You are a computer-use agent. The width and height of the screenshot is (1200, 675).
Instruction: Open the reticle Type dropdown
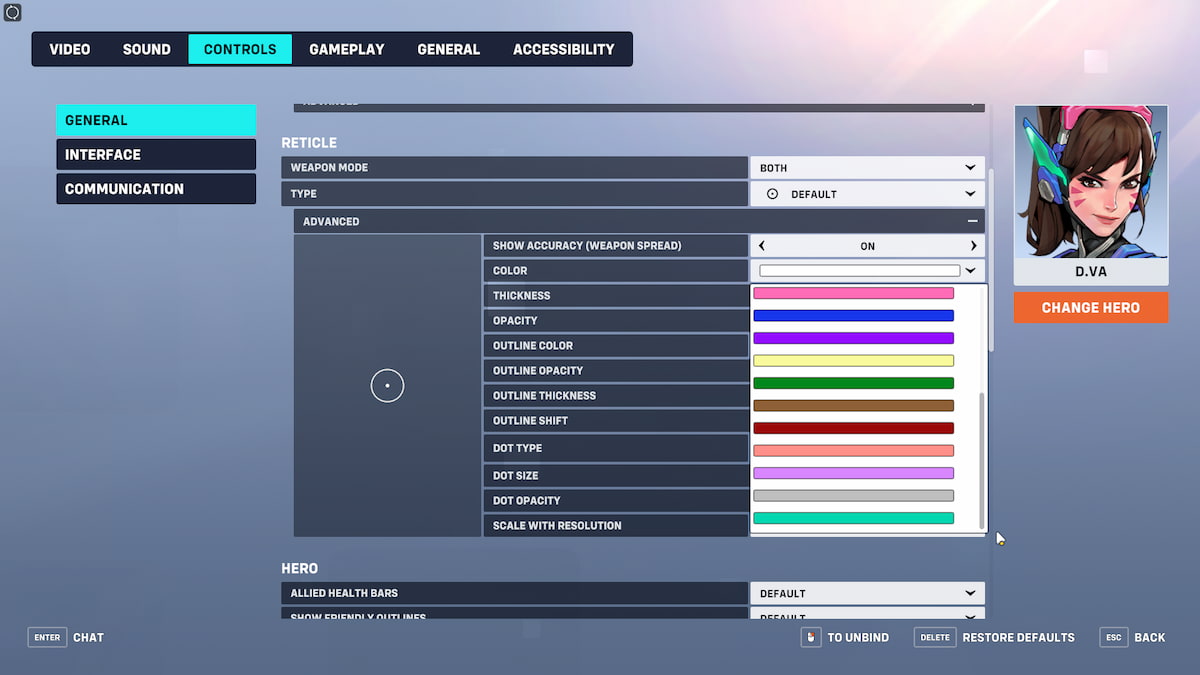tap(867, 194)
